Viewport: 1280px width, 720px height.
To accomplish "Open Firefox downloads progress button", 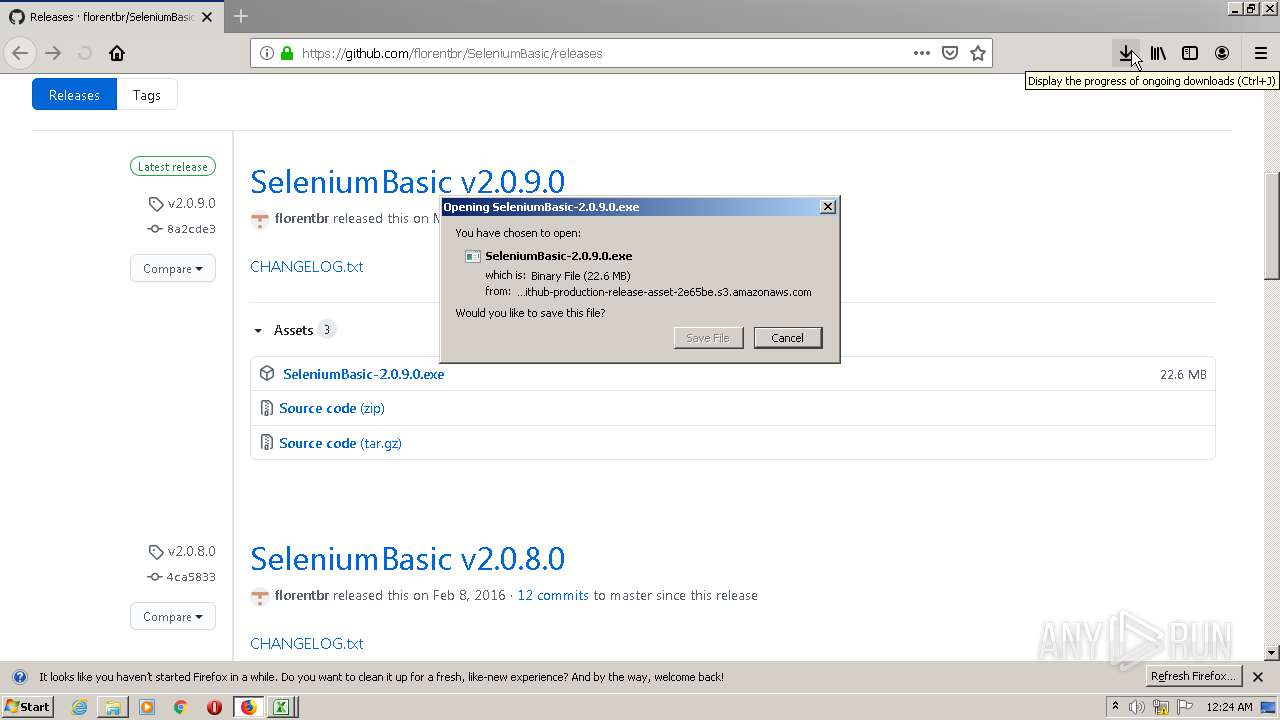I will (1126, 53).
